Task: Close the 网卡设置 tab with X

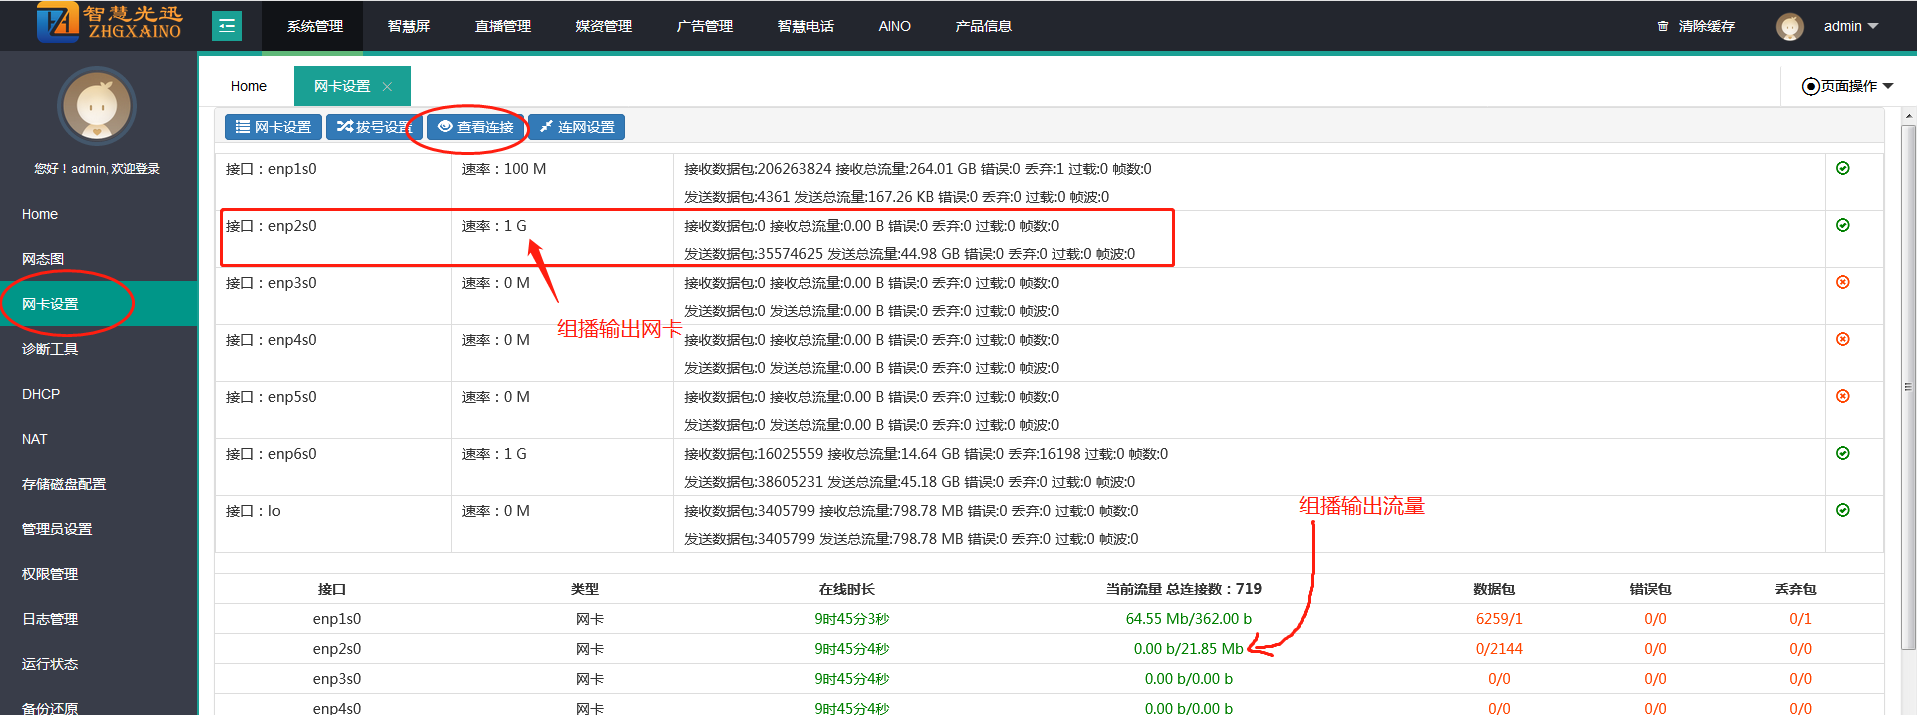Action: point(387,87)
